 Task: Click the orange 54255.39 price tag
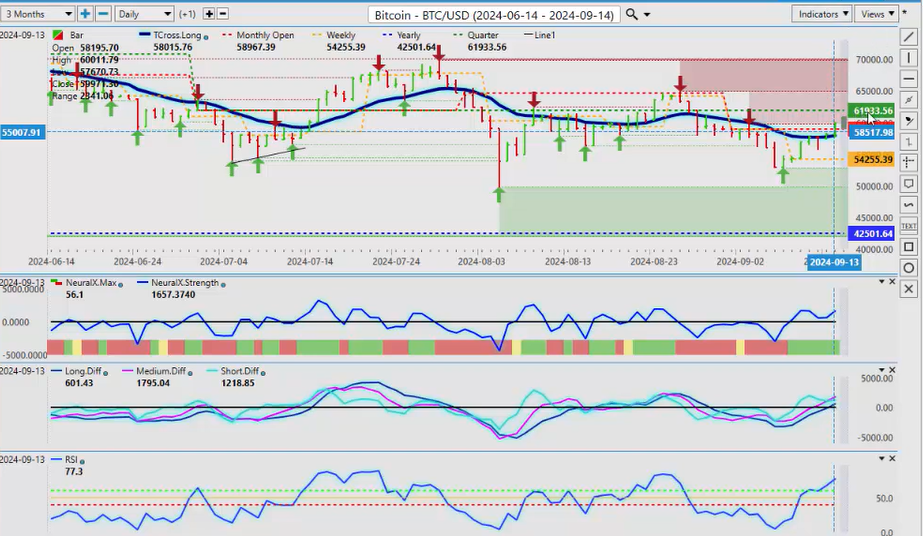point(871,159)
